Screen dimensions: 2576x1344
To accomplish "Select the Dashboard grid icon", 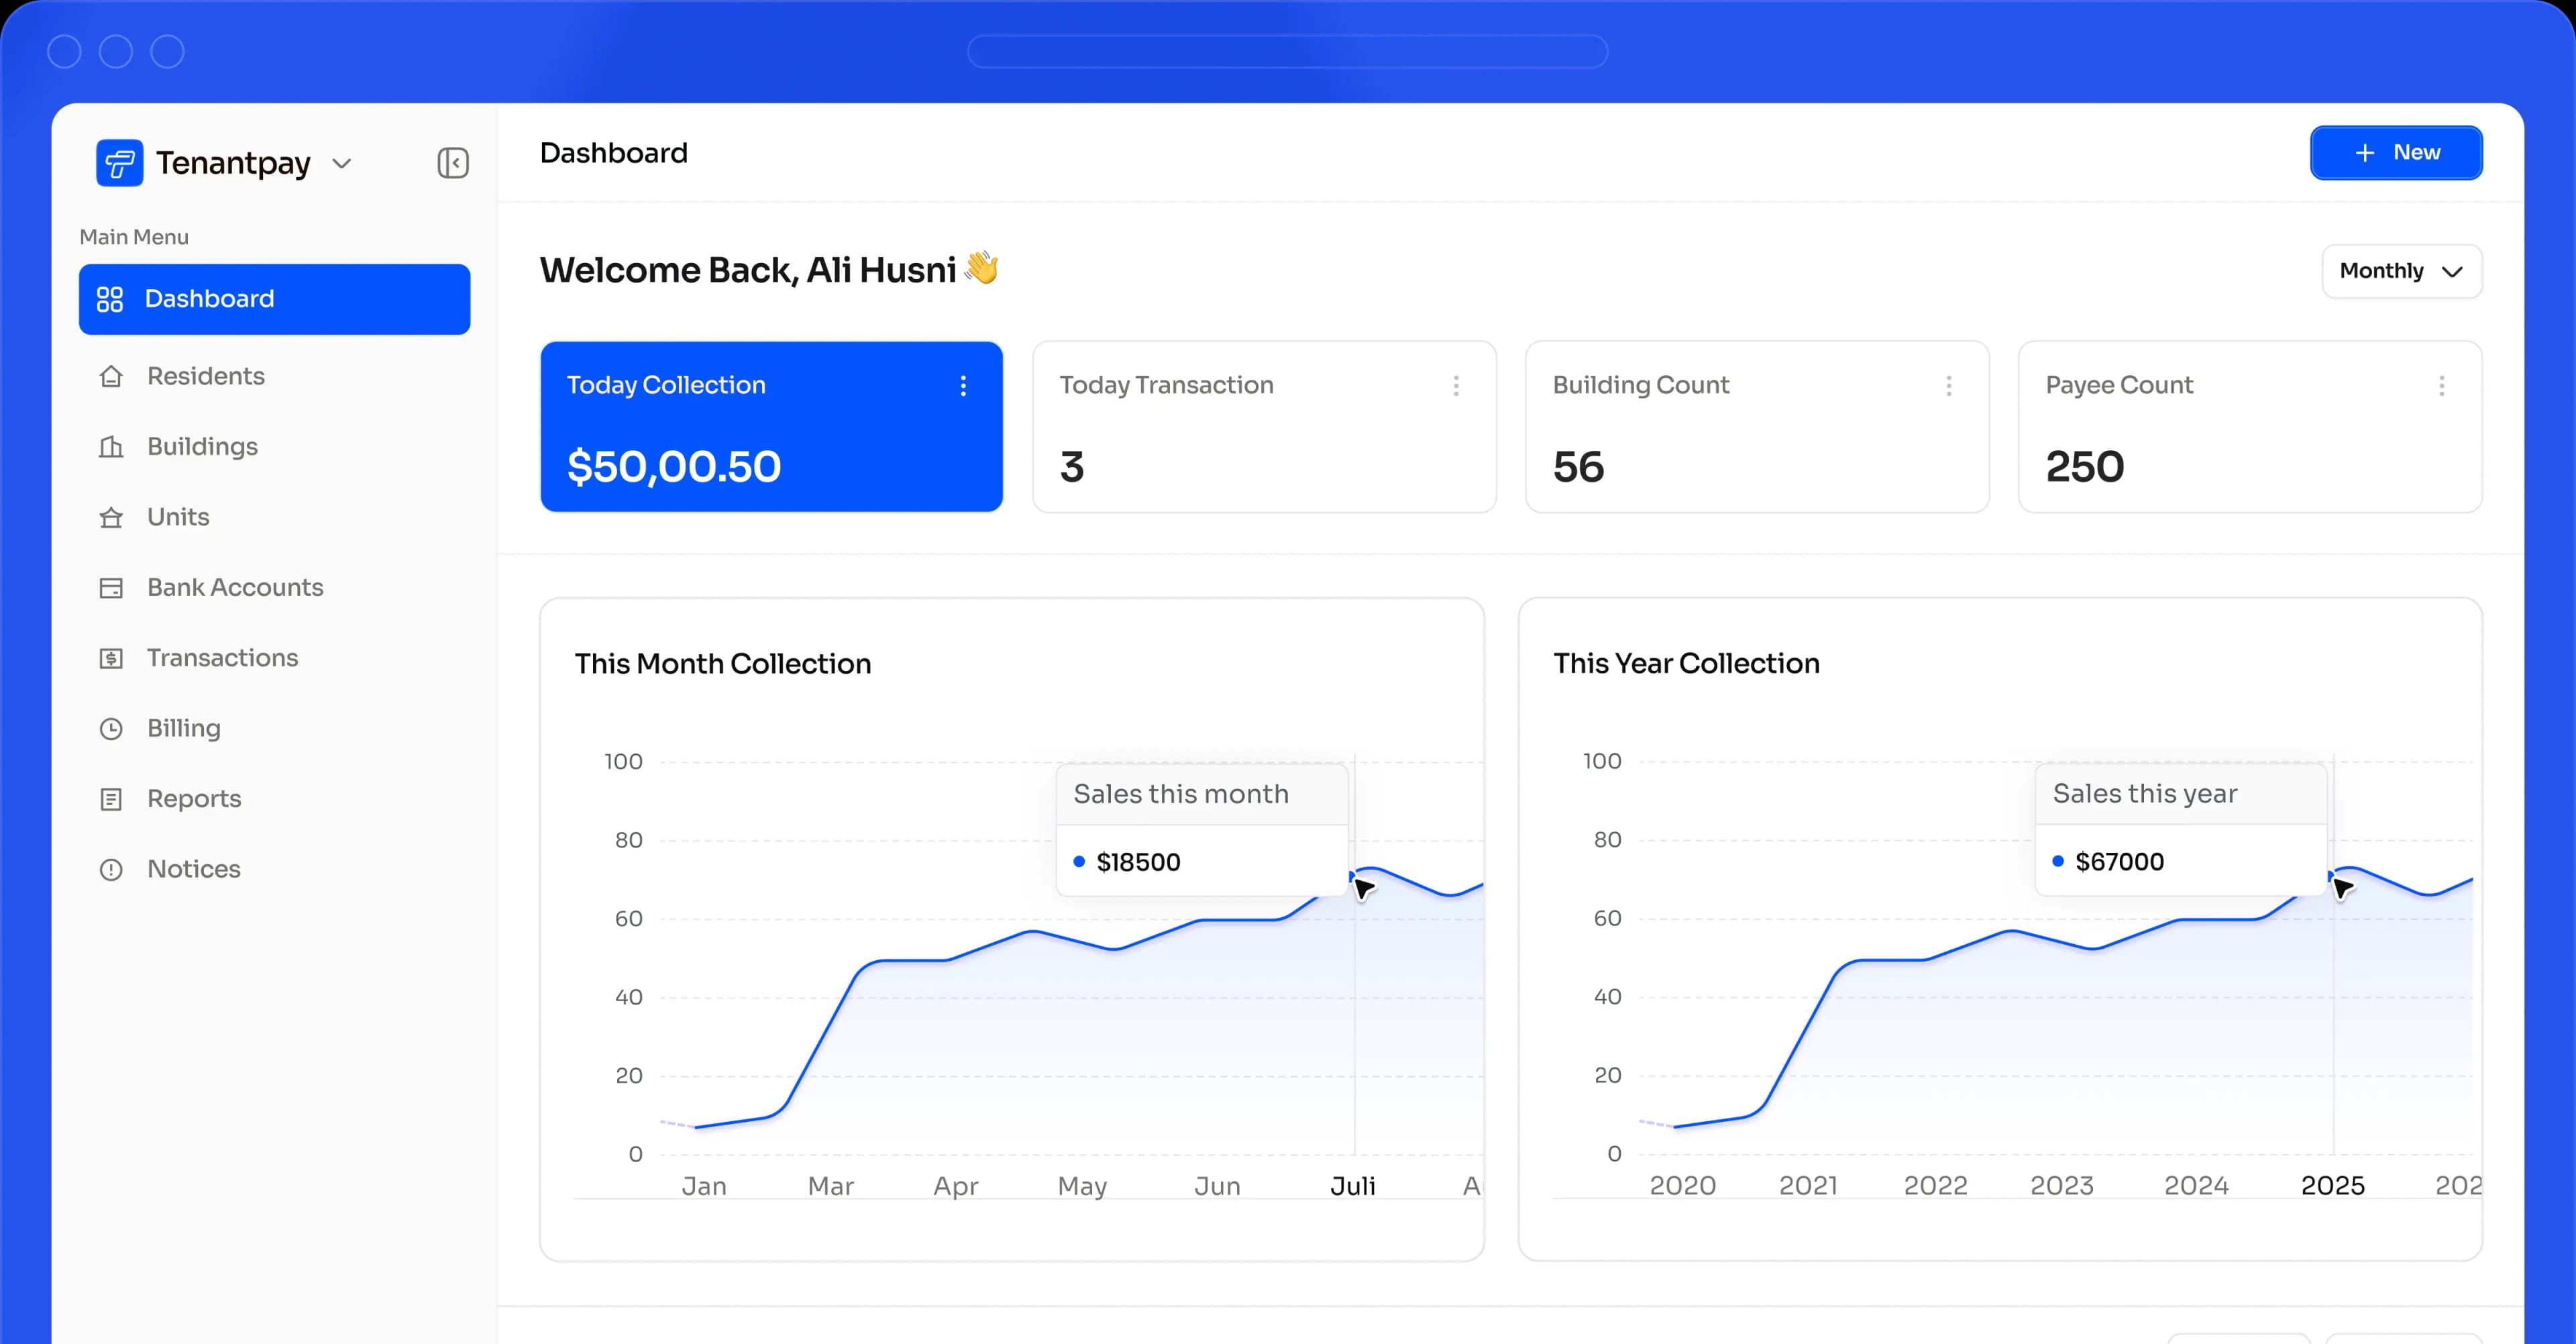I will point(110,298).
